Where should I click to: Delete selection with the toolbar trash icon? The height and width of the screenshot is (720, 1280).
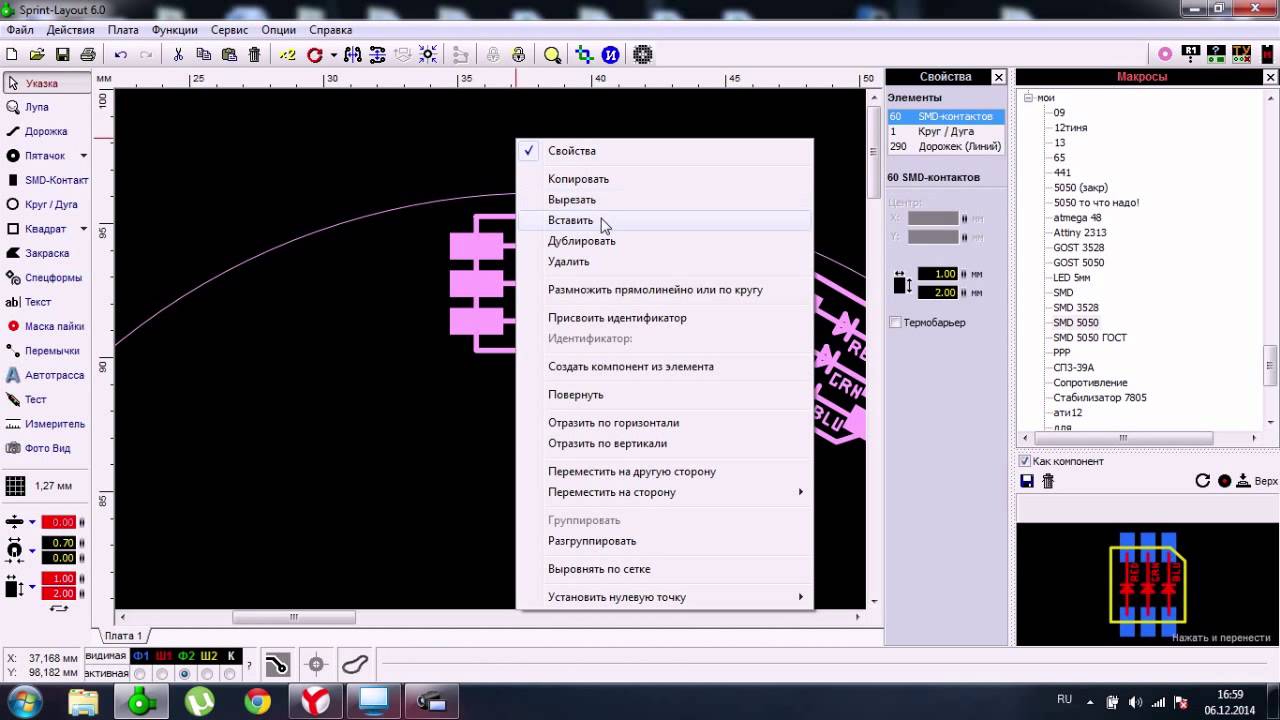pyautogui.click(x=254, y=55)
